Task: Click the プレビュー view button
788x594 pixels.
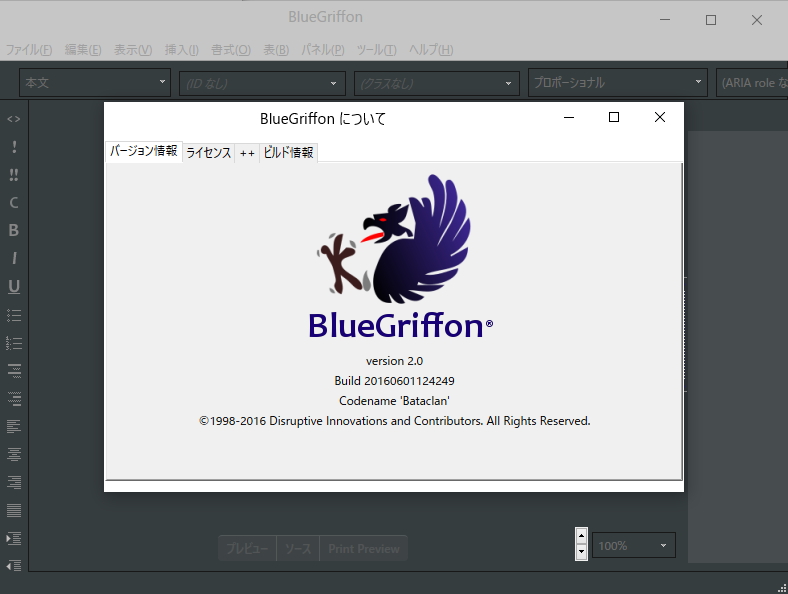Action: point(247,548)
